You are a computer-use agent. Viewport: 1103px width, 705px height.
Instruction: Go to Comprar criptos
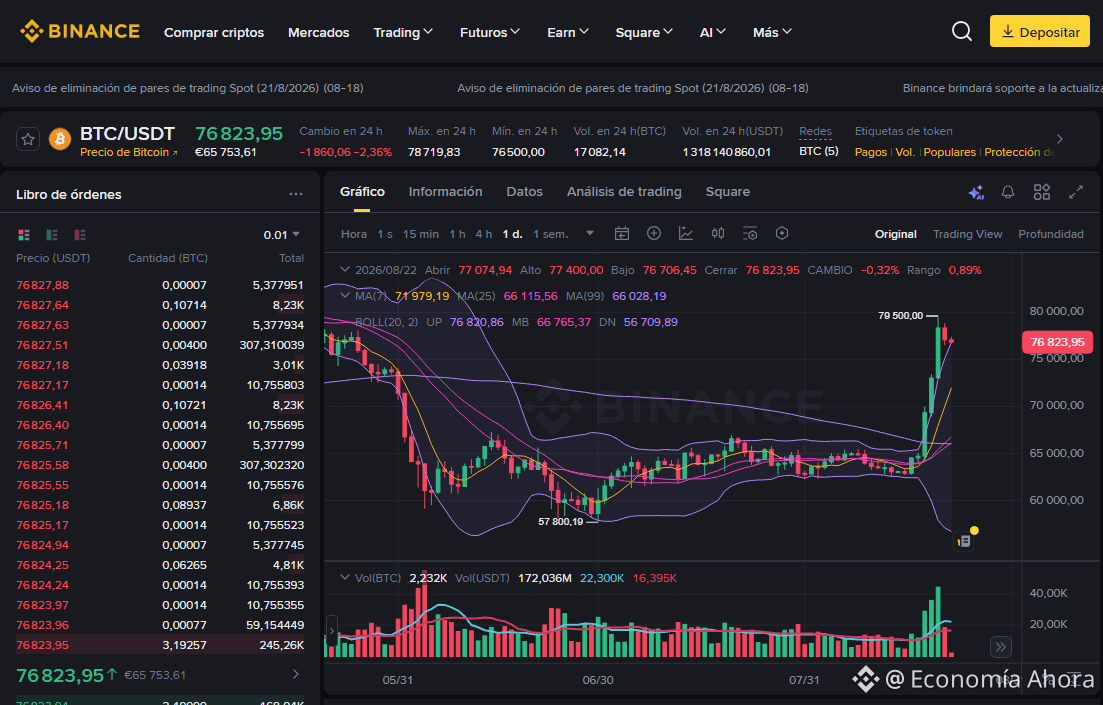point(214,32)
